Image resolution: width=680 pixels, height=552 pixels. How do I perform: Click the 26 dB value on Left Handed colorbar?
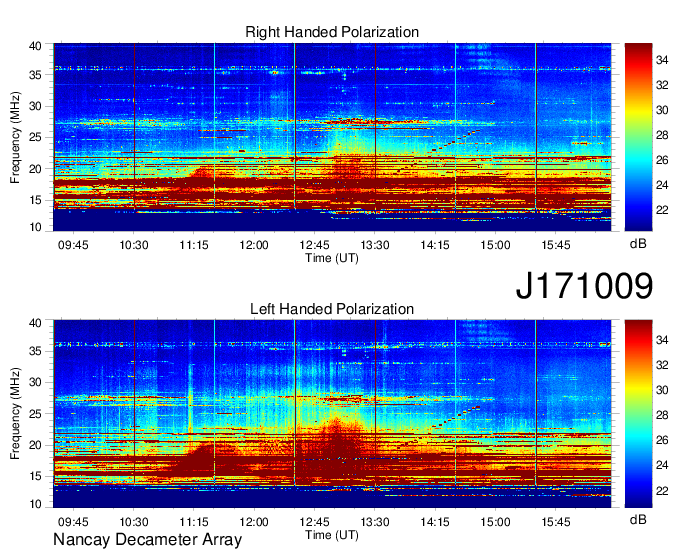pyautogui.click(x=662, y=440)
